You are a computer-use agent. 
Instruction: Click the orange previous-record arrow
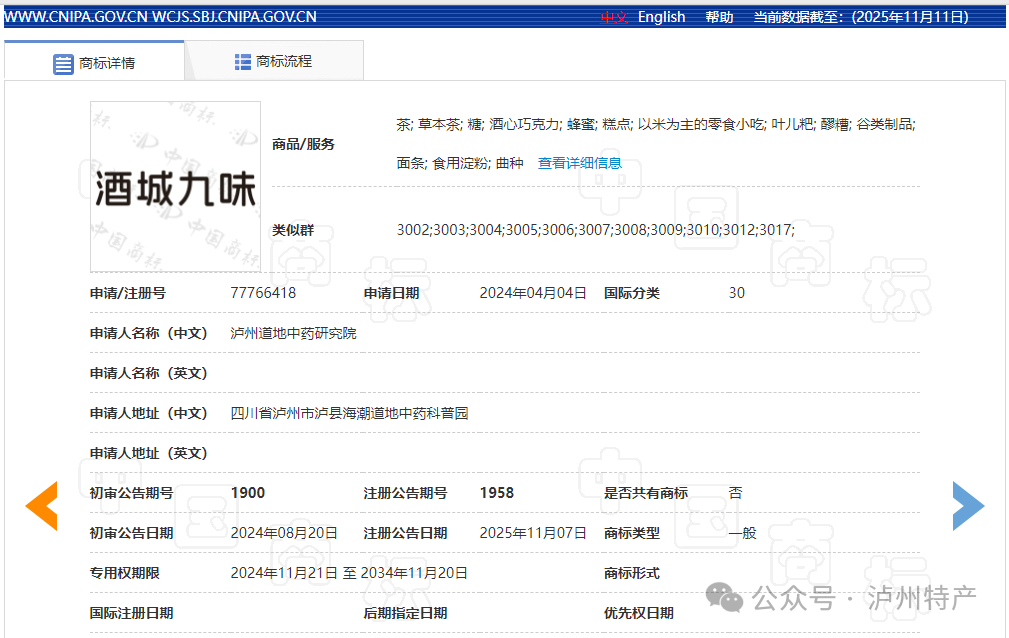tap(42, 506)
